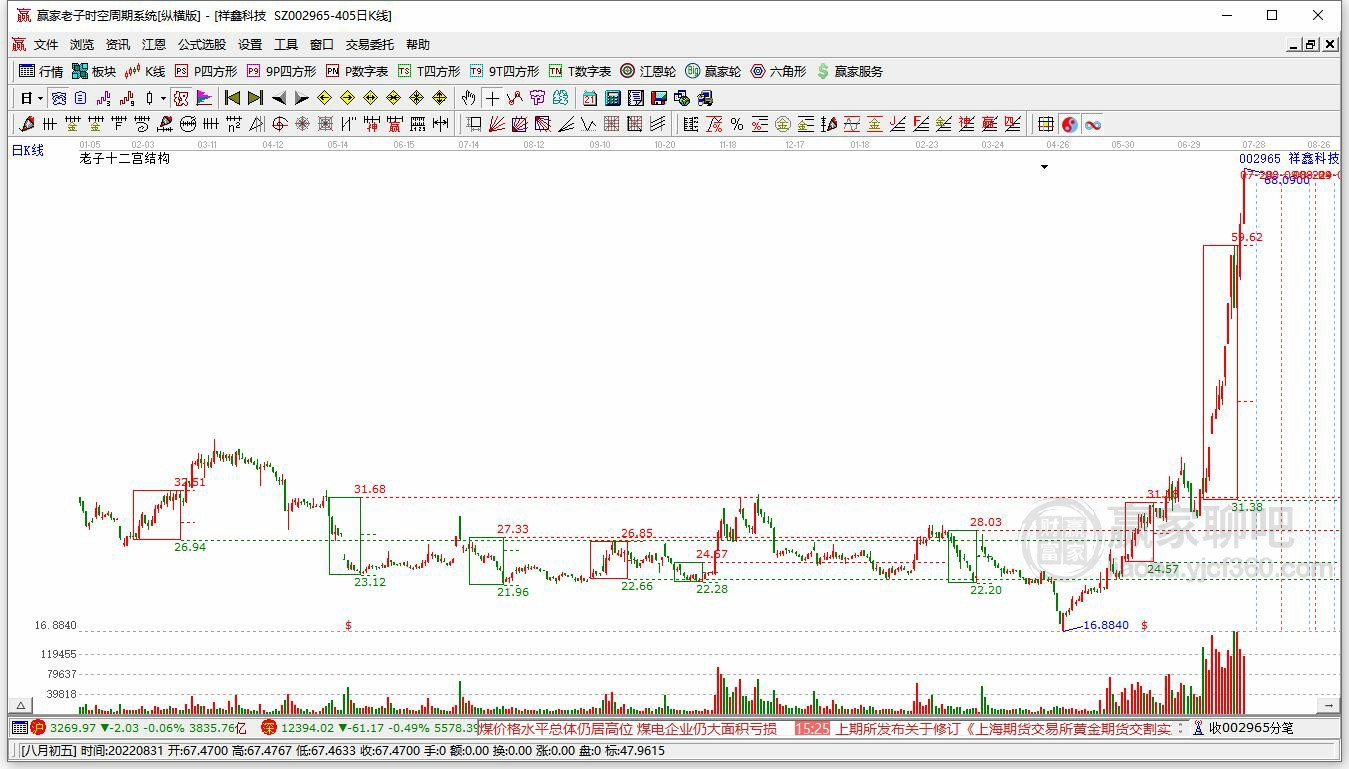
Task: Click the 16.8840 low price marker
Action: [x=1106, y=625]
